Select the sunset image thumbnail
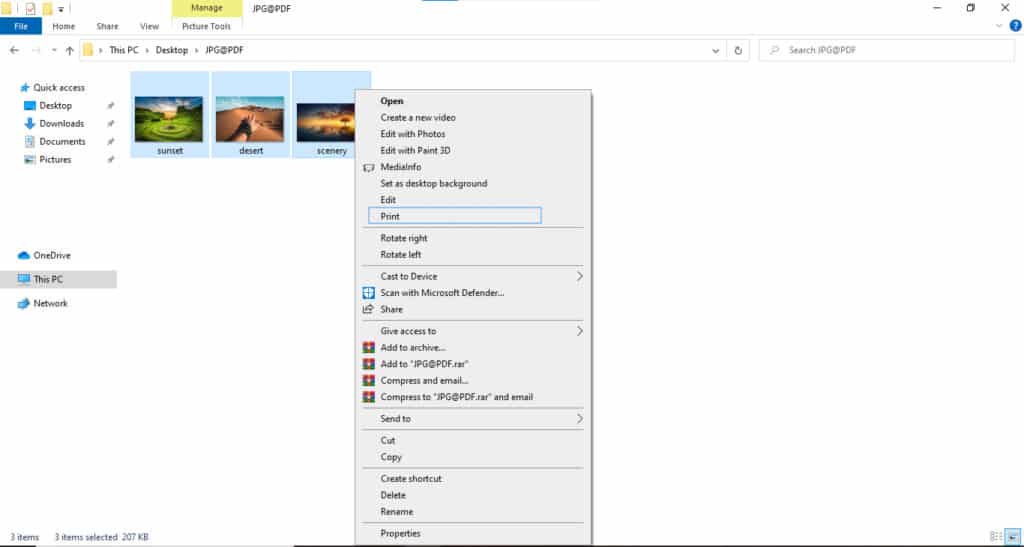 [169, 119]
